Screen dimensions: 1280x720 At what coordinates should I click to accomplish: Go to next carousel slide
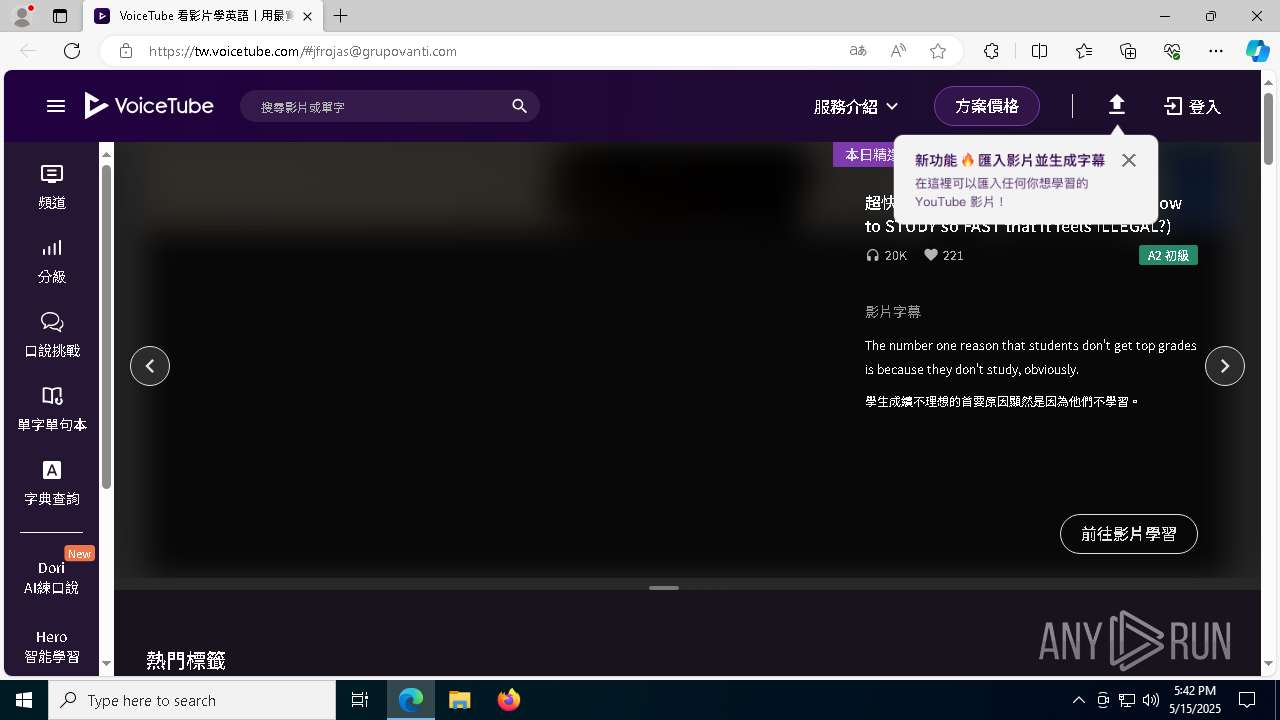click(1225, 366)
